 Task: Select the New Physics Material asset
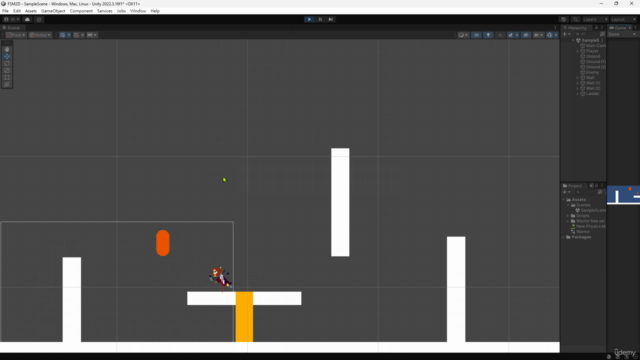click(x=588, y=226)
